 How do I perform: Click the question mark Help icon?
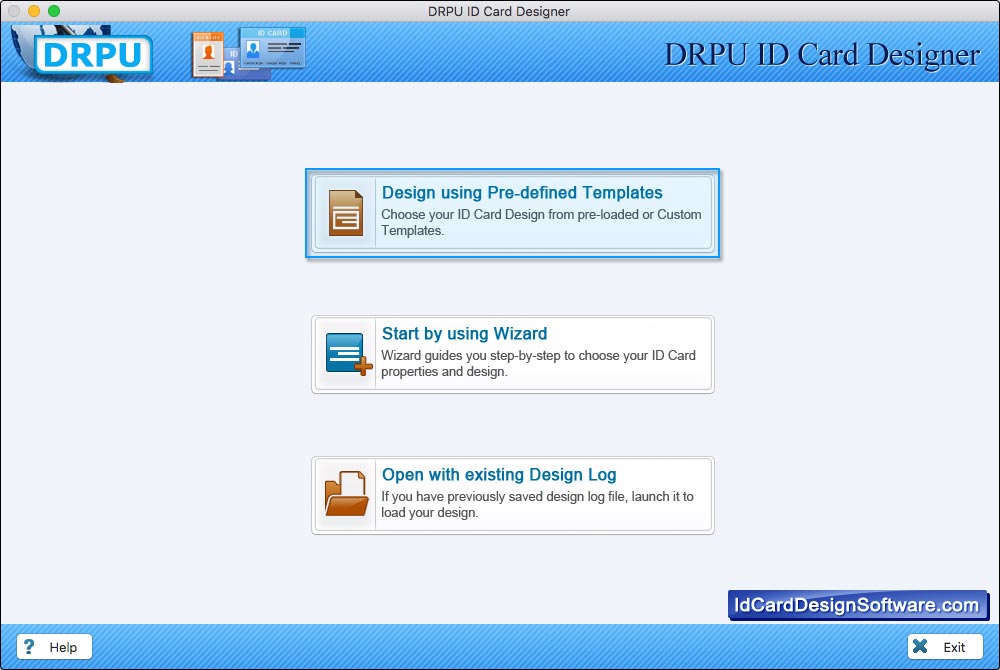(29, 646)
